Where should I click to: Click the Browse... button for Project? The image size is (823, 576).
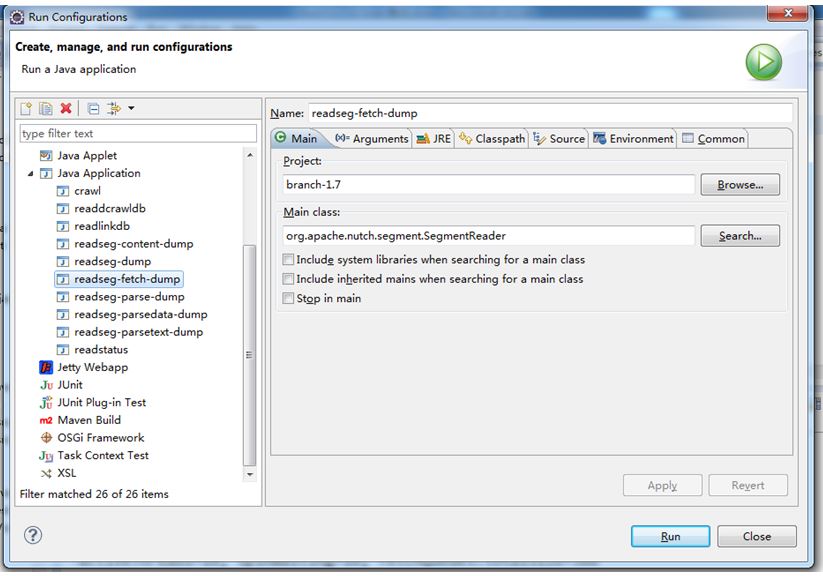click(740, 185)
